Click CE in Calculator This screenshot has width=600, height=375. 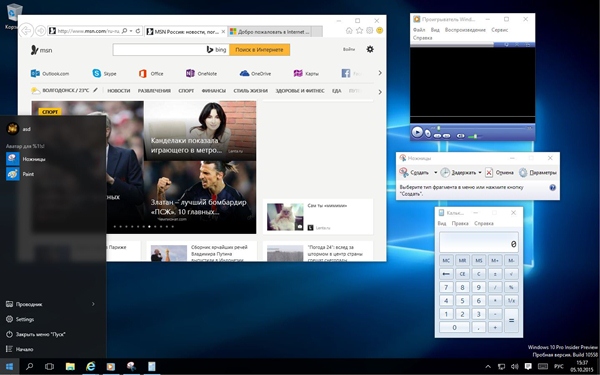pos(462,274)
